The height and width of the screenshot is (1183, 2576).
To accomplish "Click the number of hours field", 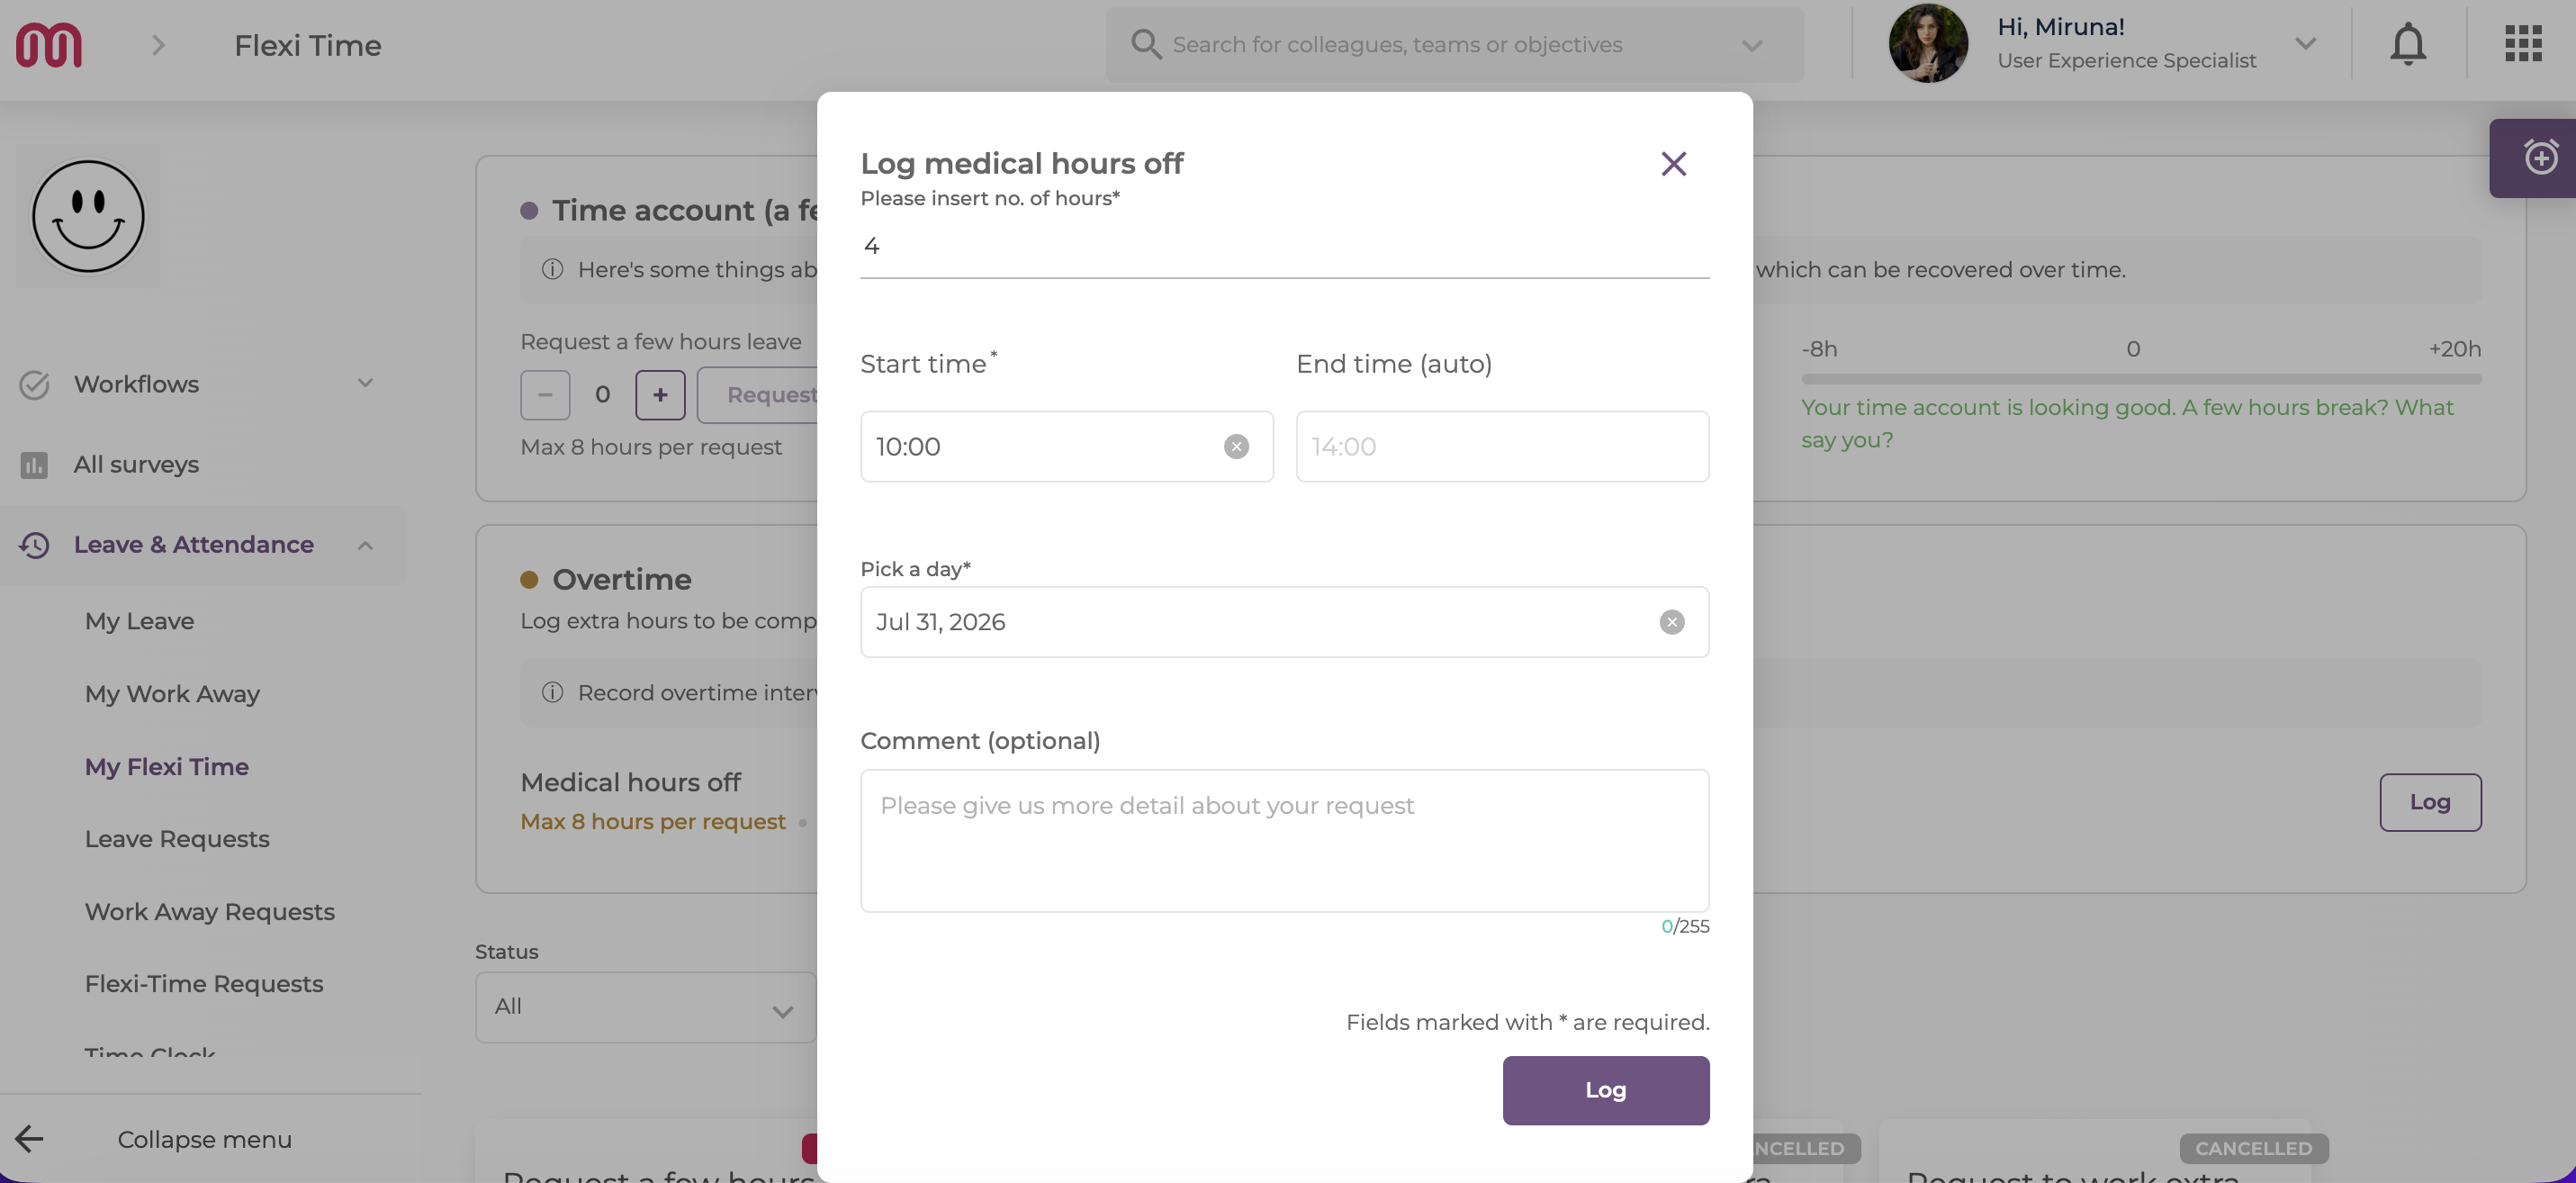I will 1284,246.
